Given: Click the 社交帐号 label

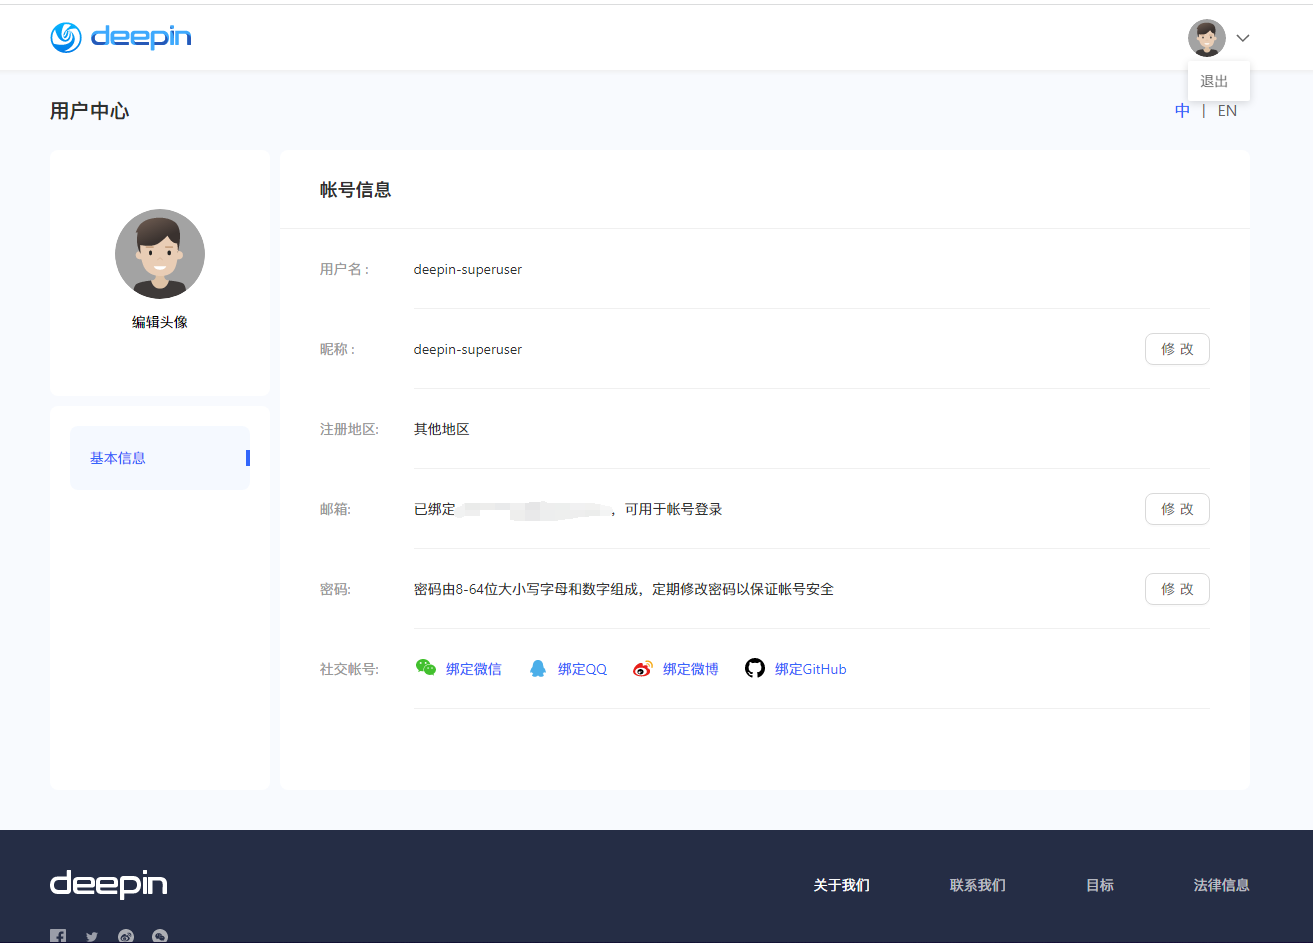Looking at the screenshot, I should coord(349,669).
